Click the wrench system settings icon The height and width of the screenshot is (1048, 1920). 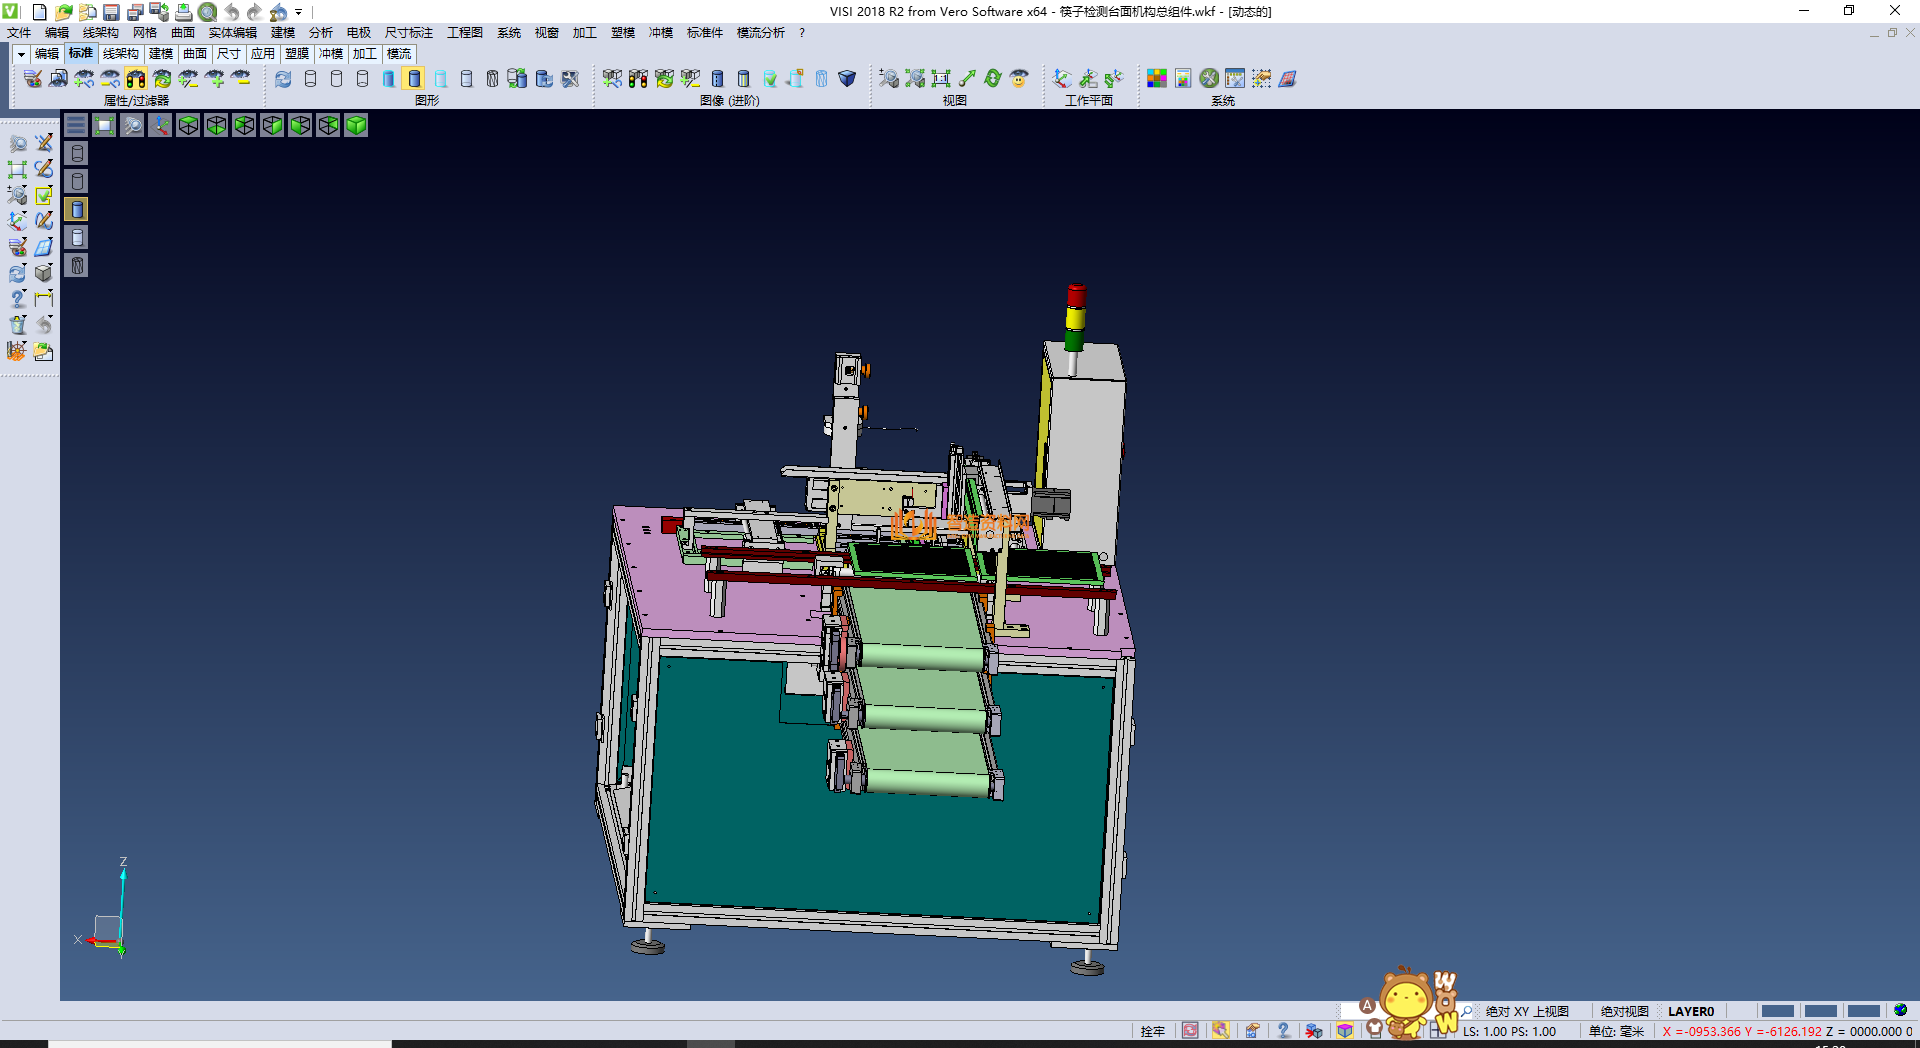pos(1209,79)
